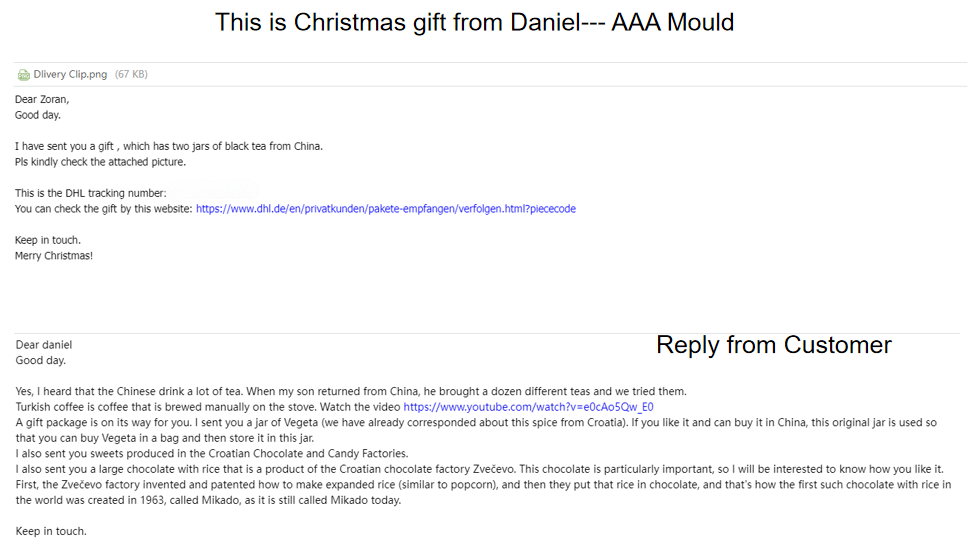The height and width of the screenshot is (552, 979).
Task: Click the 'Reply from Customer' heading
Action: pos(773,345)
